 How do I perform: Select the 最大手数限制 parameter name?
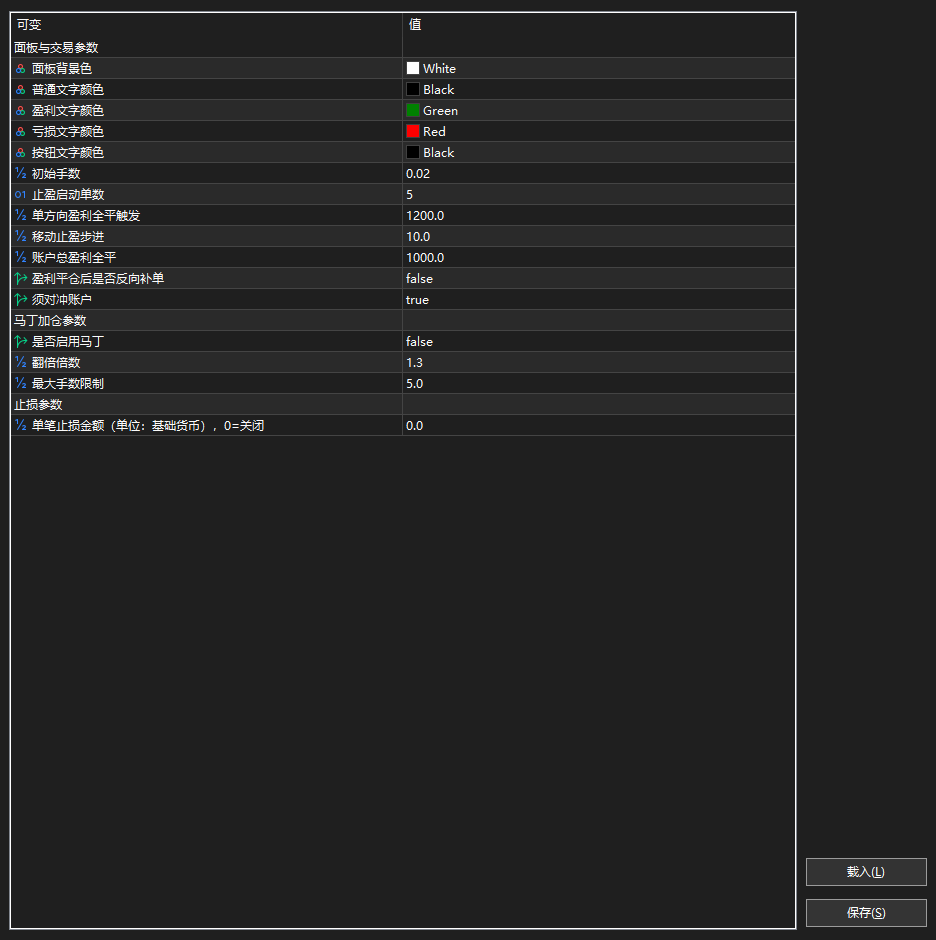click(x=68, y=384)
